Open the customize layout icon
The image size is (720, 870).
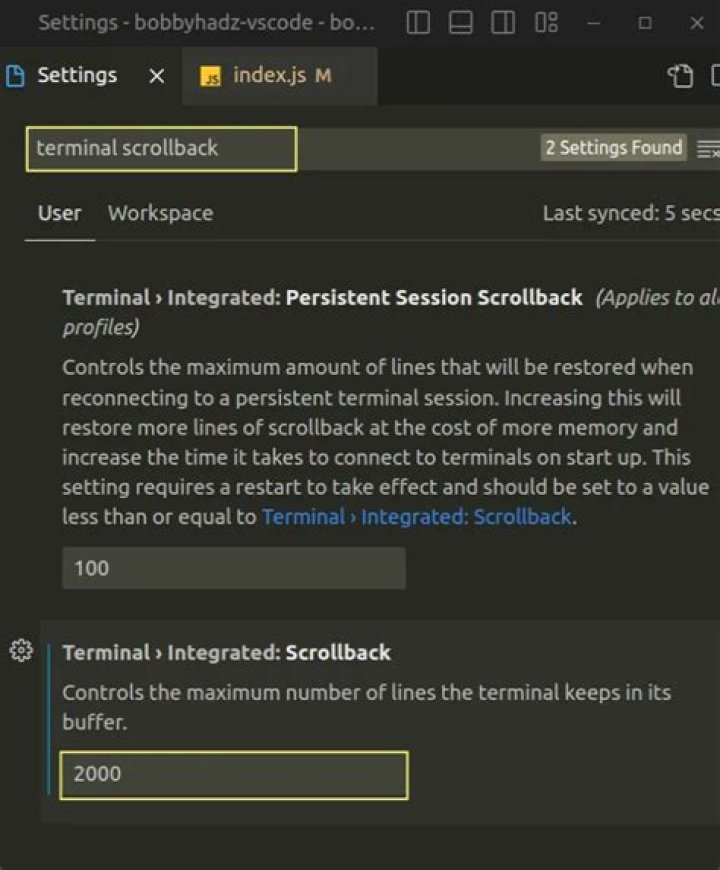(x=546, y=23)
